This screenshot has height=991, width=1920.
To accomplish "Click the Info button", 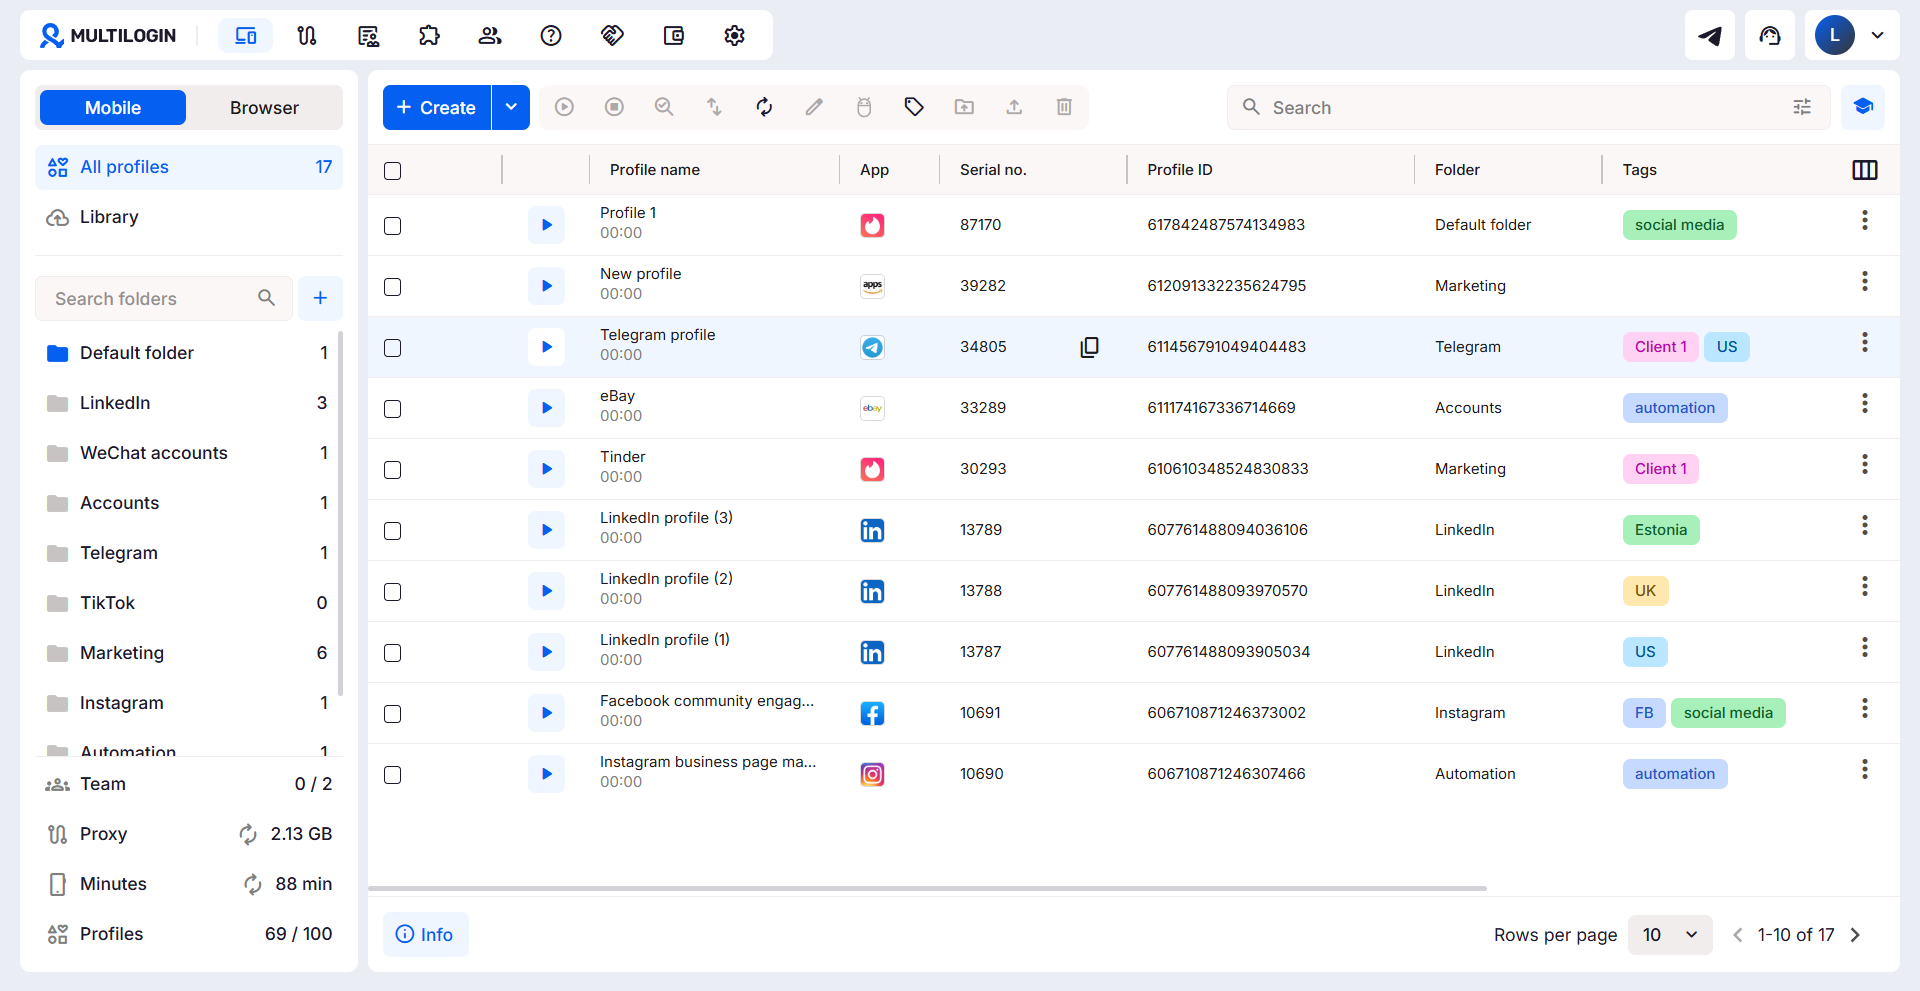I will click(425, 934).
